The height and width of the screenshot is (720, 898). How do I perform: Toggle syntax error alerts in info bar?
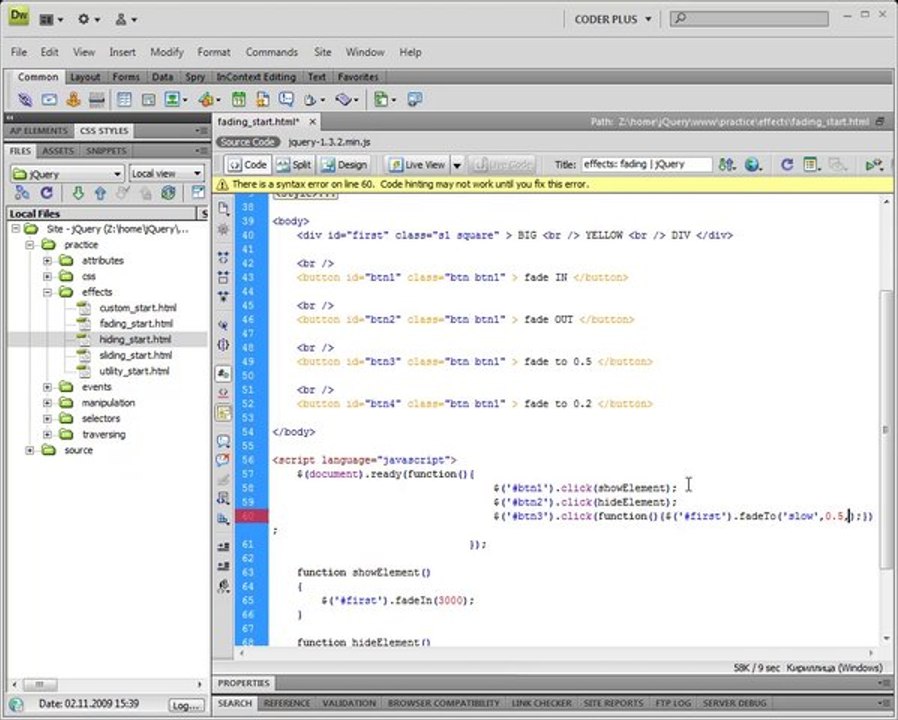pos(223,412)
